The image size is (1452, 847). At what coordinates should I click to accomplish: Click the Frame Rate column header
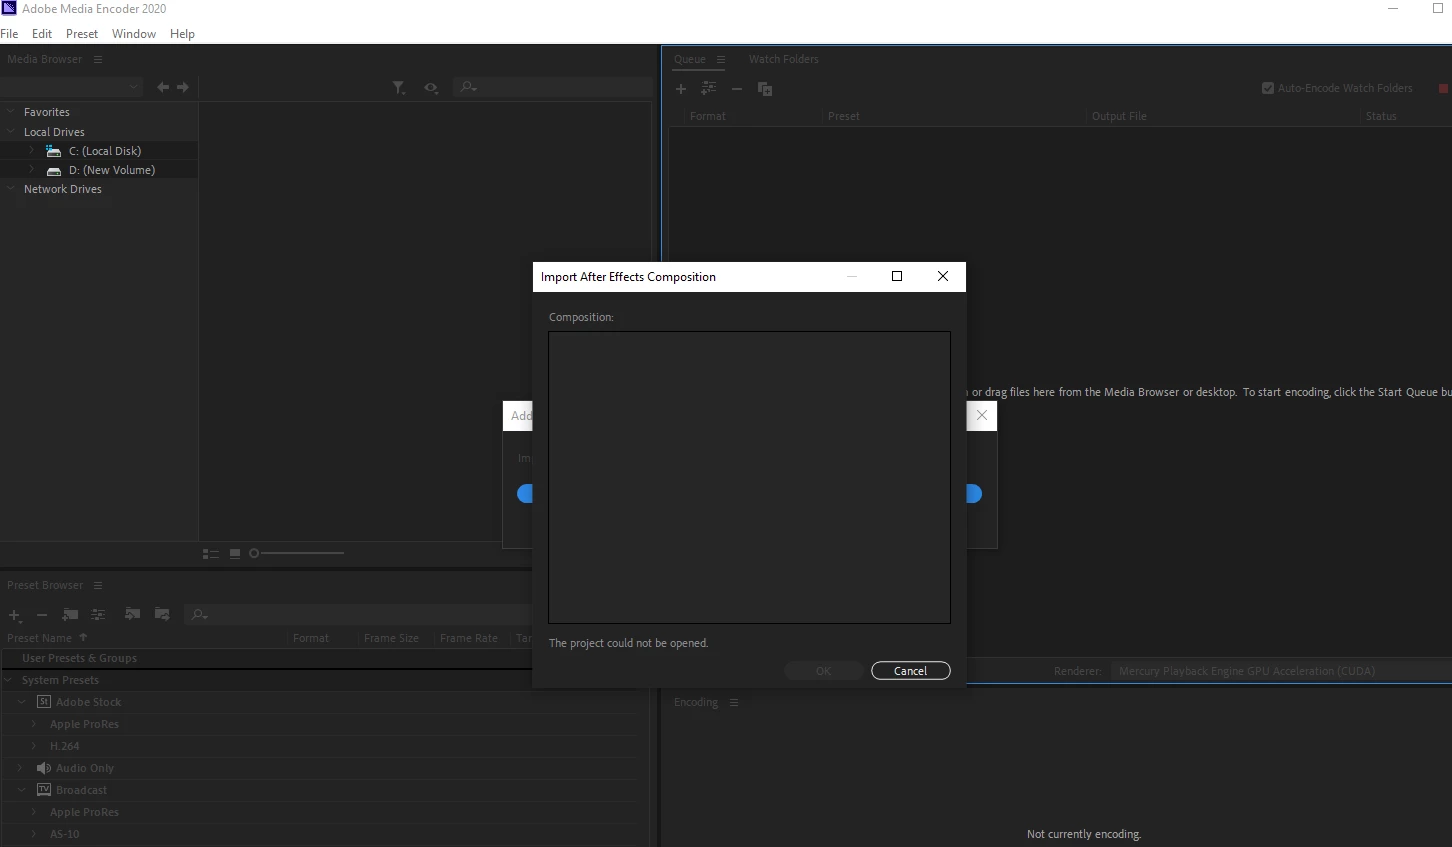[469, 638]
